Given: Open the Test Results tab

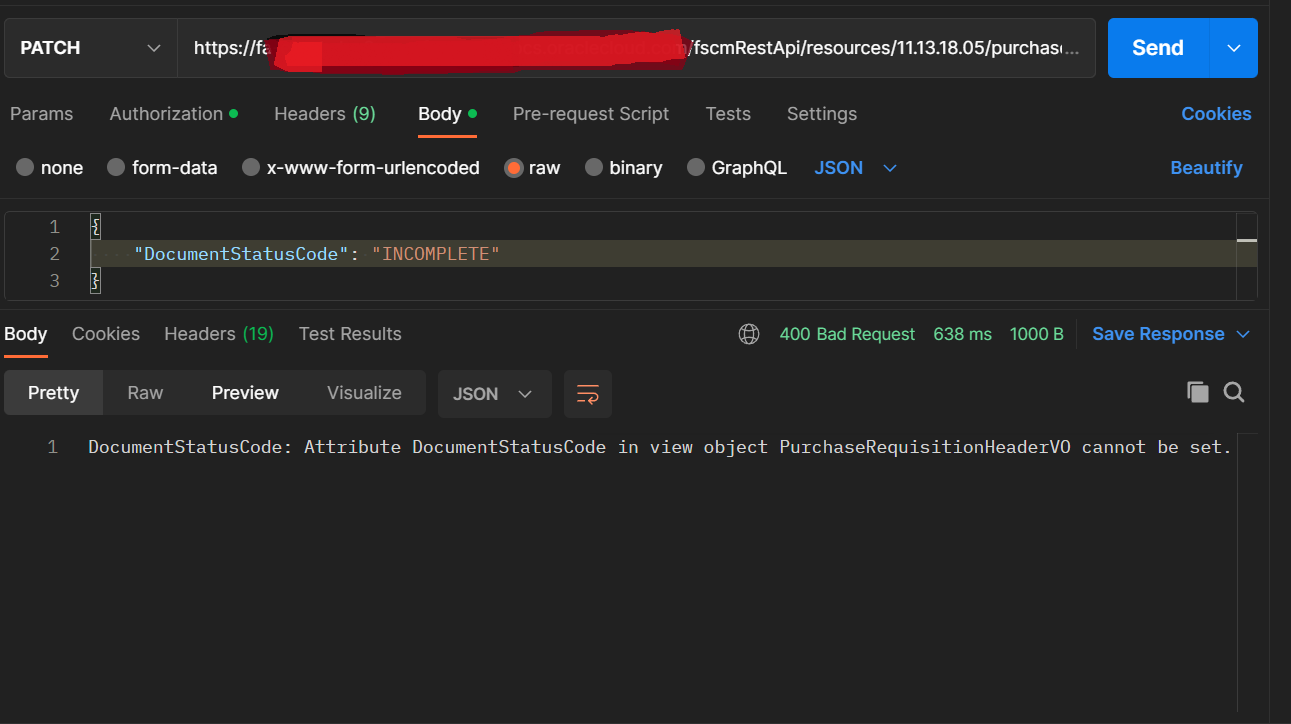Looking at the screenshot, I should click(350, 334).
